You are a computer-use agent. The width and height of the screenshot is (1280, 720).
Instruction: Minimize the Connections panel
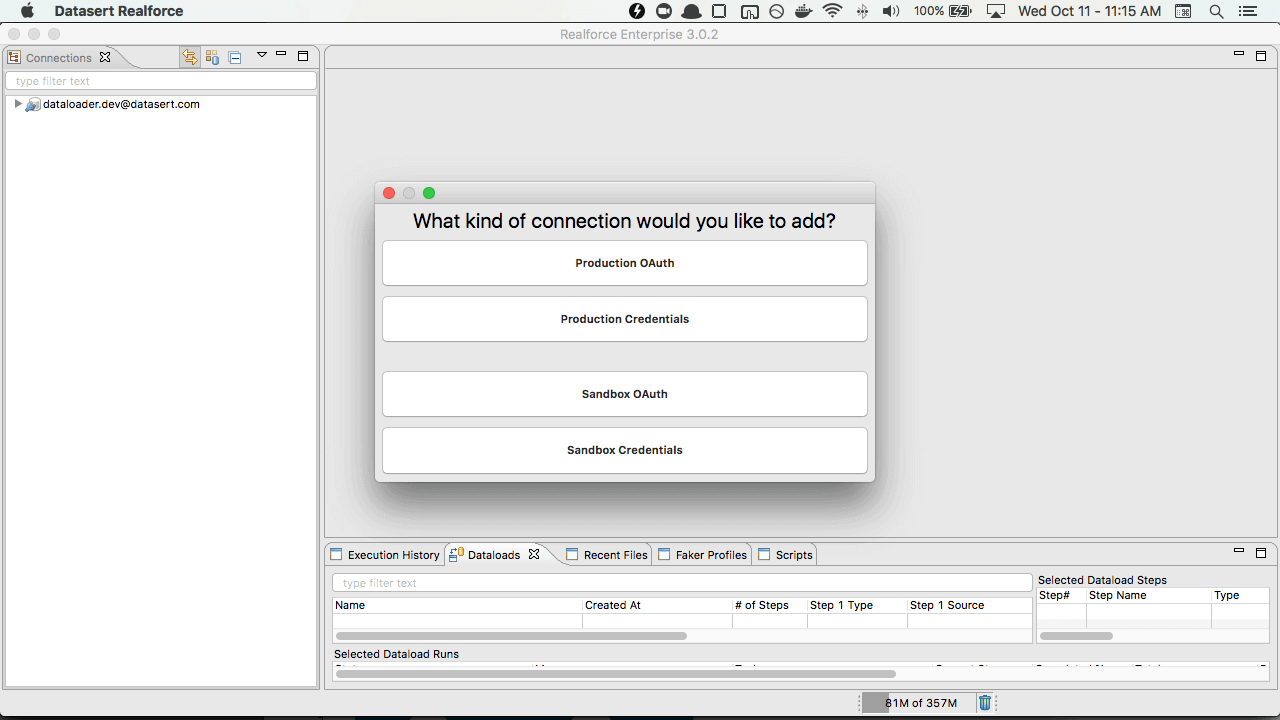pyautogui.click(x=281, y=54)
